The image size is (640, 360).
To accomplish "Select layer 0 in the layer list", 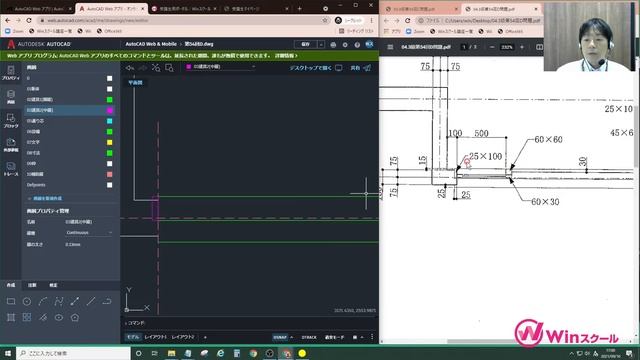I will 69,78.
